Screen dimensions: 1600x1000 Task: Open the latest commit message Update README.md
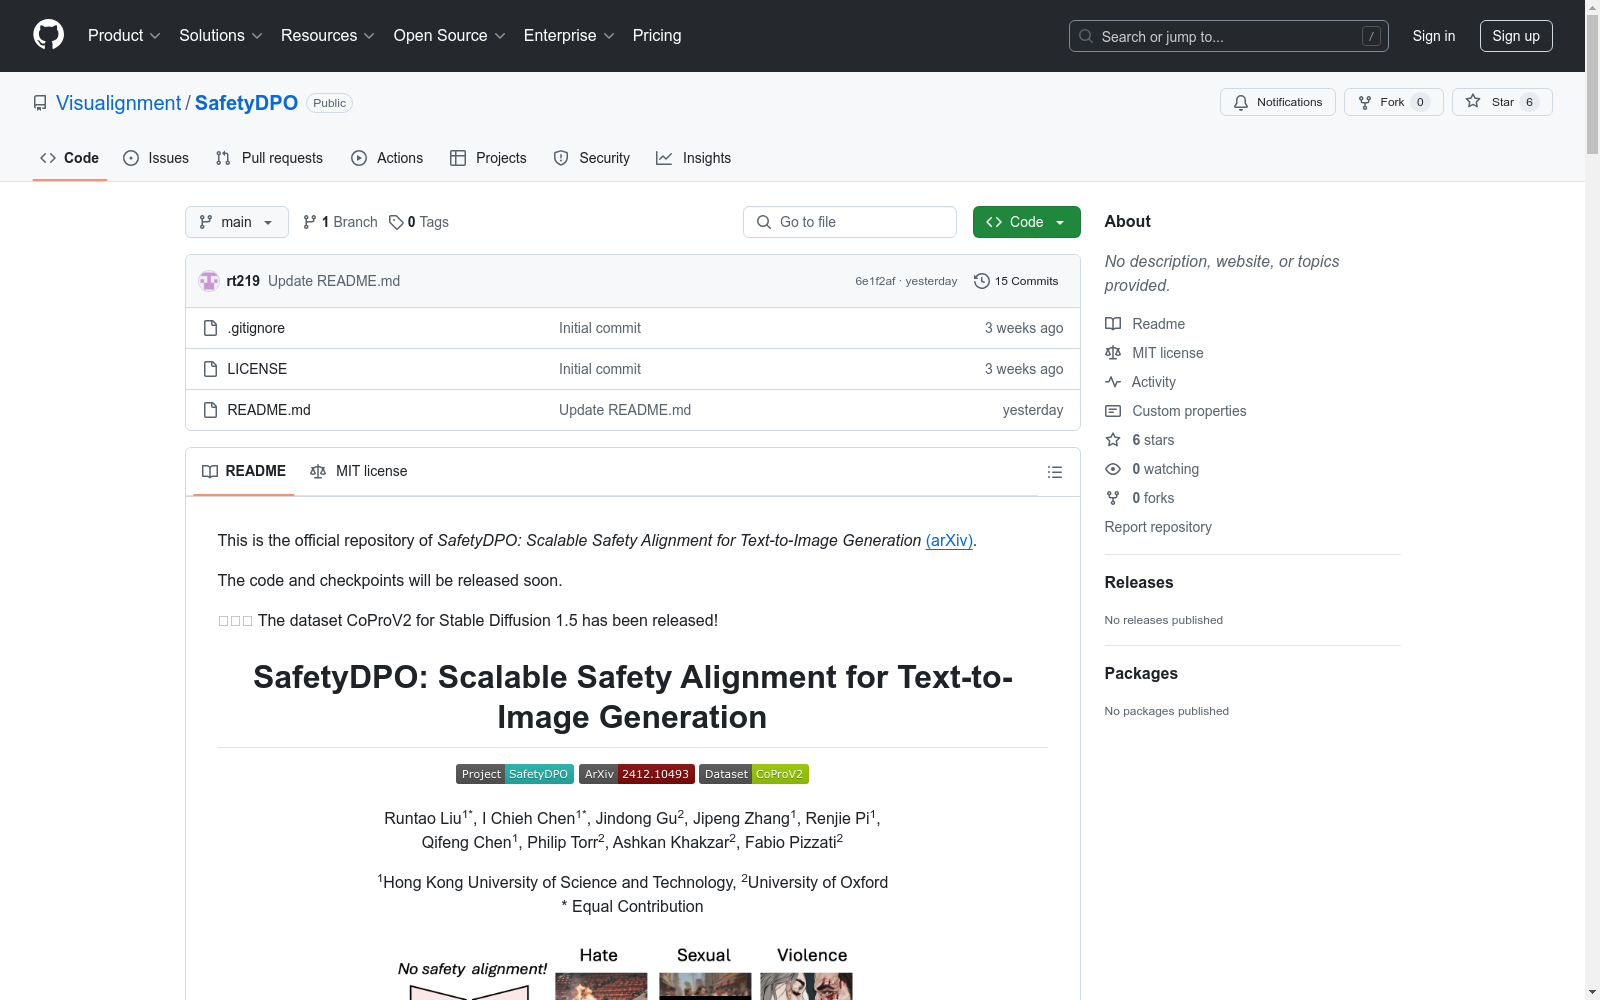click(334, 281)
